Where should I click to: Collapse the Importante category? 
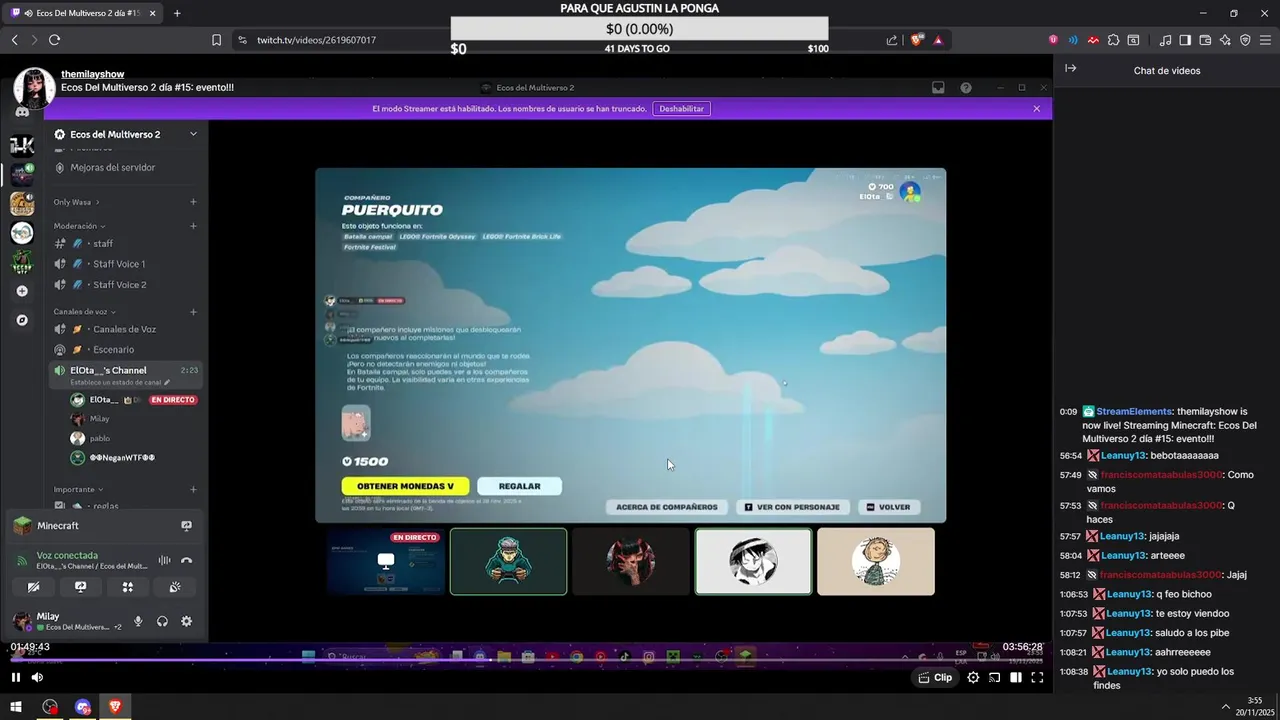tap(78, 489)
